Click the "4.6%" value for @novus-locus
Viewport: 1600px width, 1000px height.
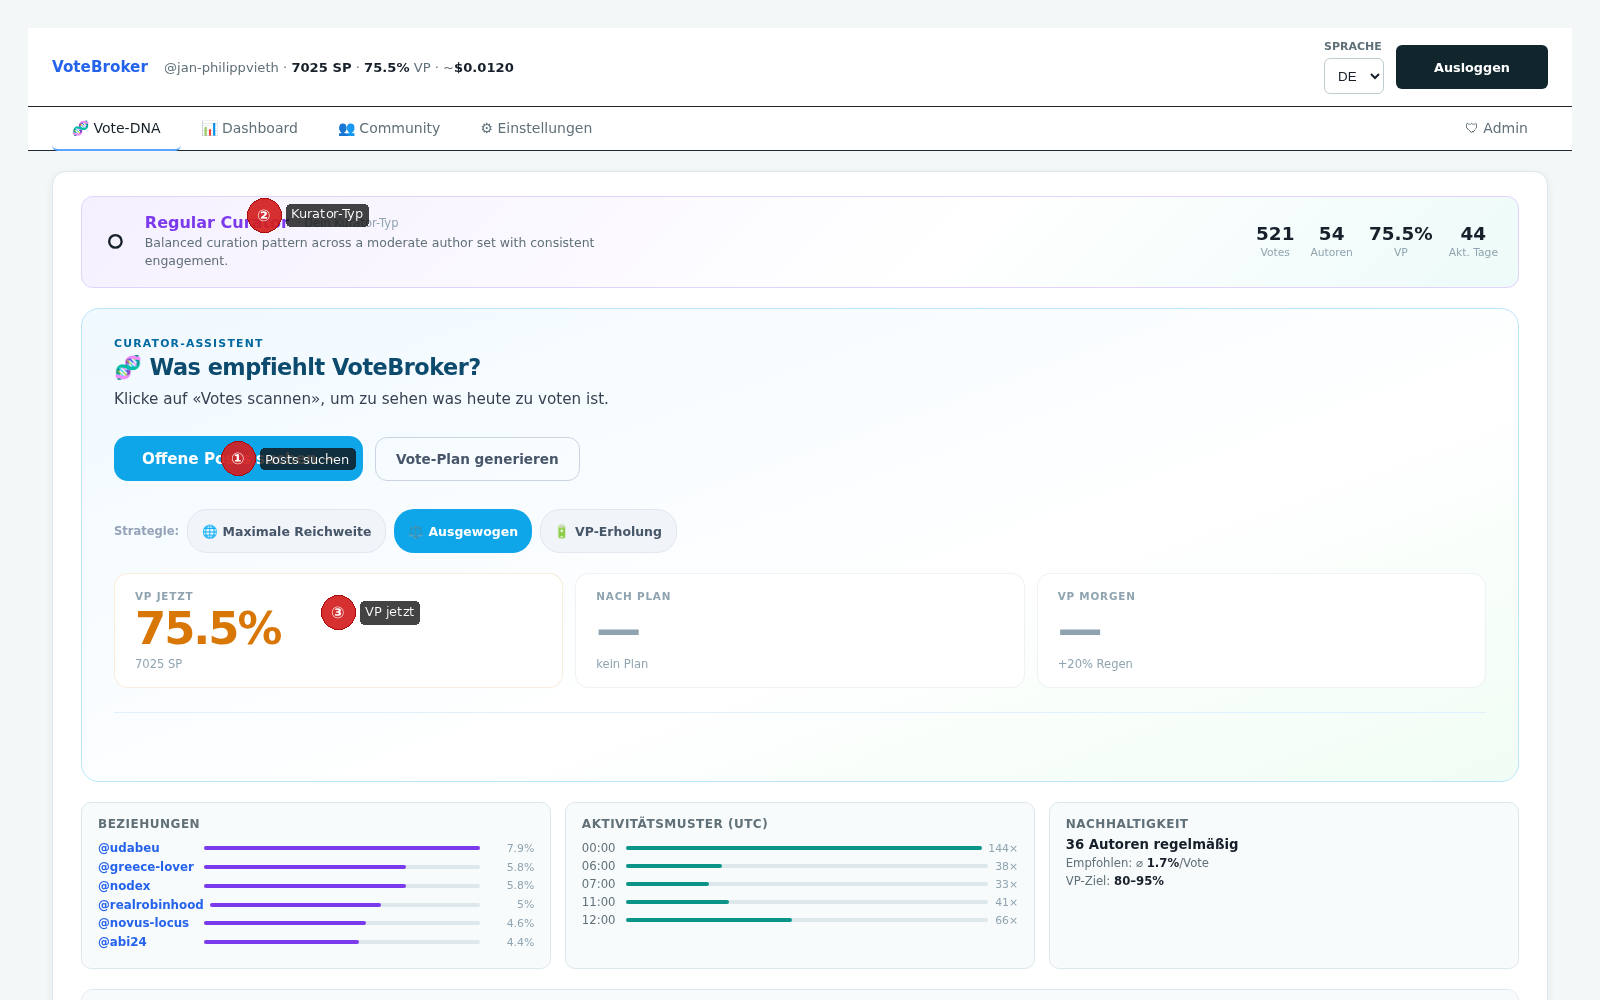click(x=520, y=923)
